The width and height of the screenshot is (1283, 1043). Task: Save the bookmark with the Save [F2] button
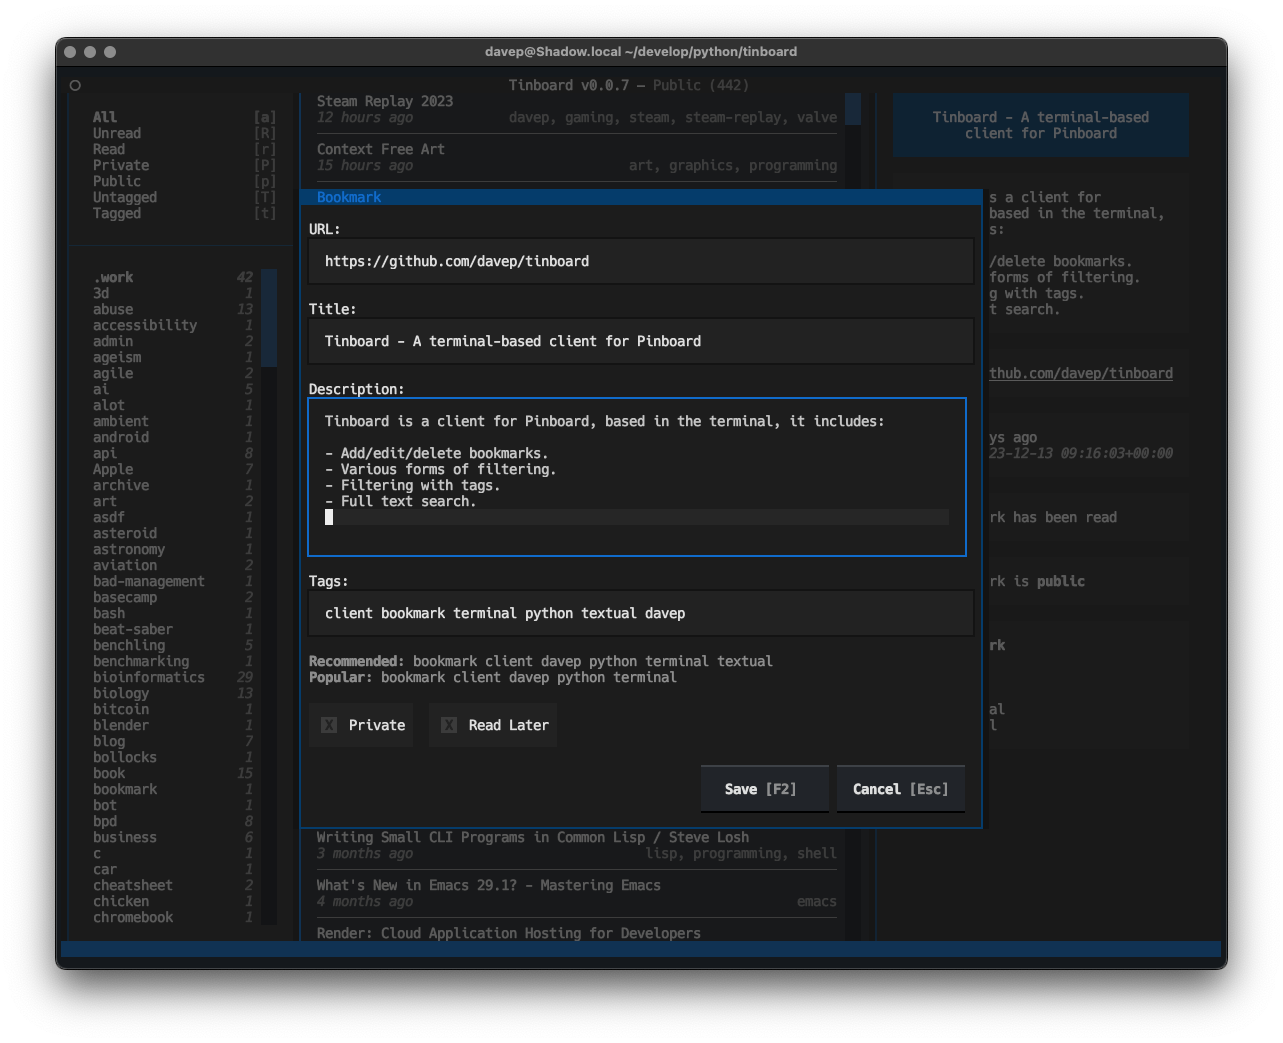coord(764,789)
